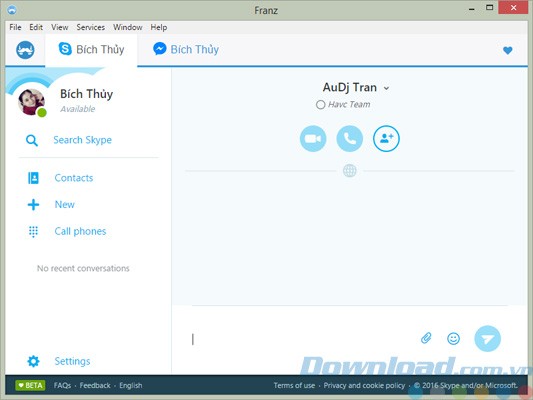Screen dimensions: 533x400
Task: Open Contacts list
Action: click(74, 178)
